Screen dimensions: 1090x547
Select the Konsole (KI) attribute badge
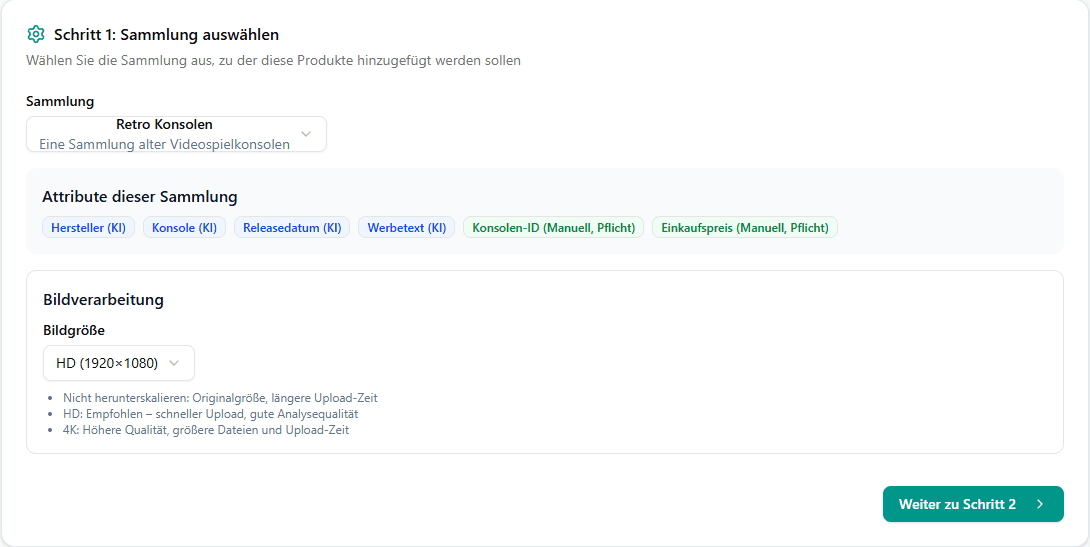pos(184,228)
